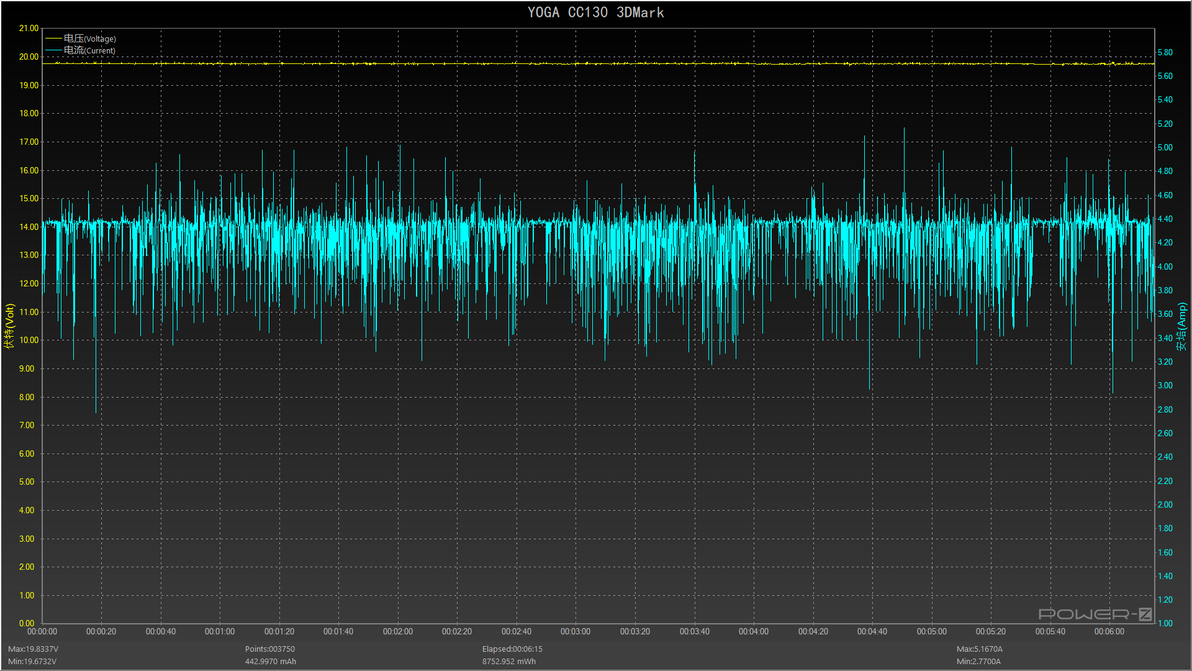
Task: Click the "Points:003750" status entry
Action: pyautogui.click(x=270, y=649)
